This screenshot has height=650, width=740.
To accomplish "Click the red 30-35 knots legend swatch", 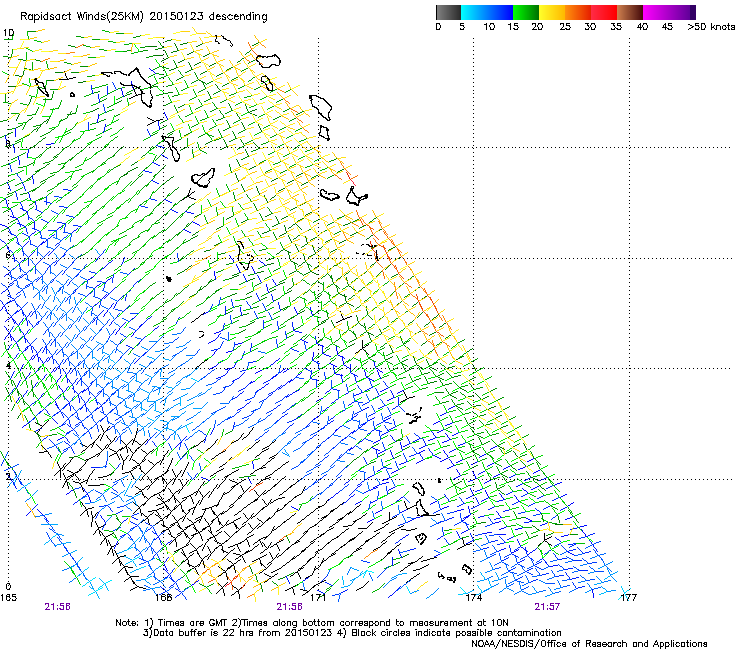I will pyautogui.click(x=604, y=12).
